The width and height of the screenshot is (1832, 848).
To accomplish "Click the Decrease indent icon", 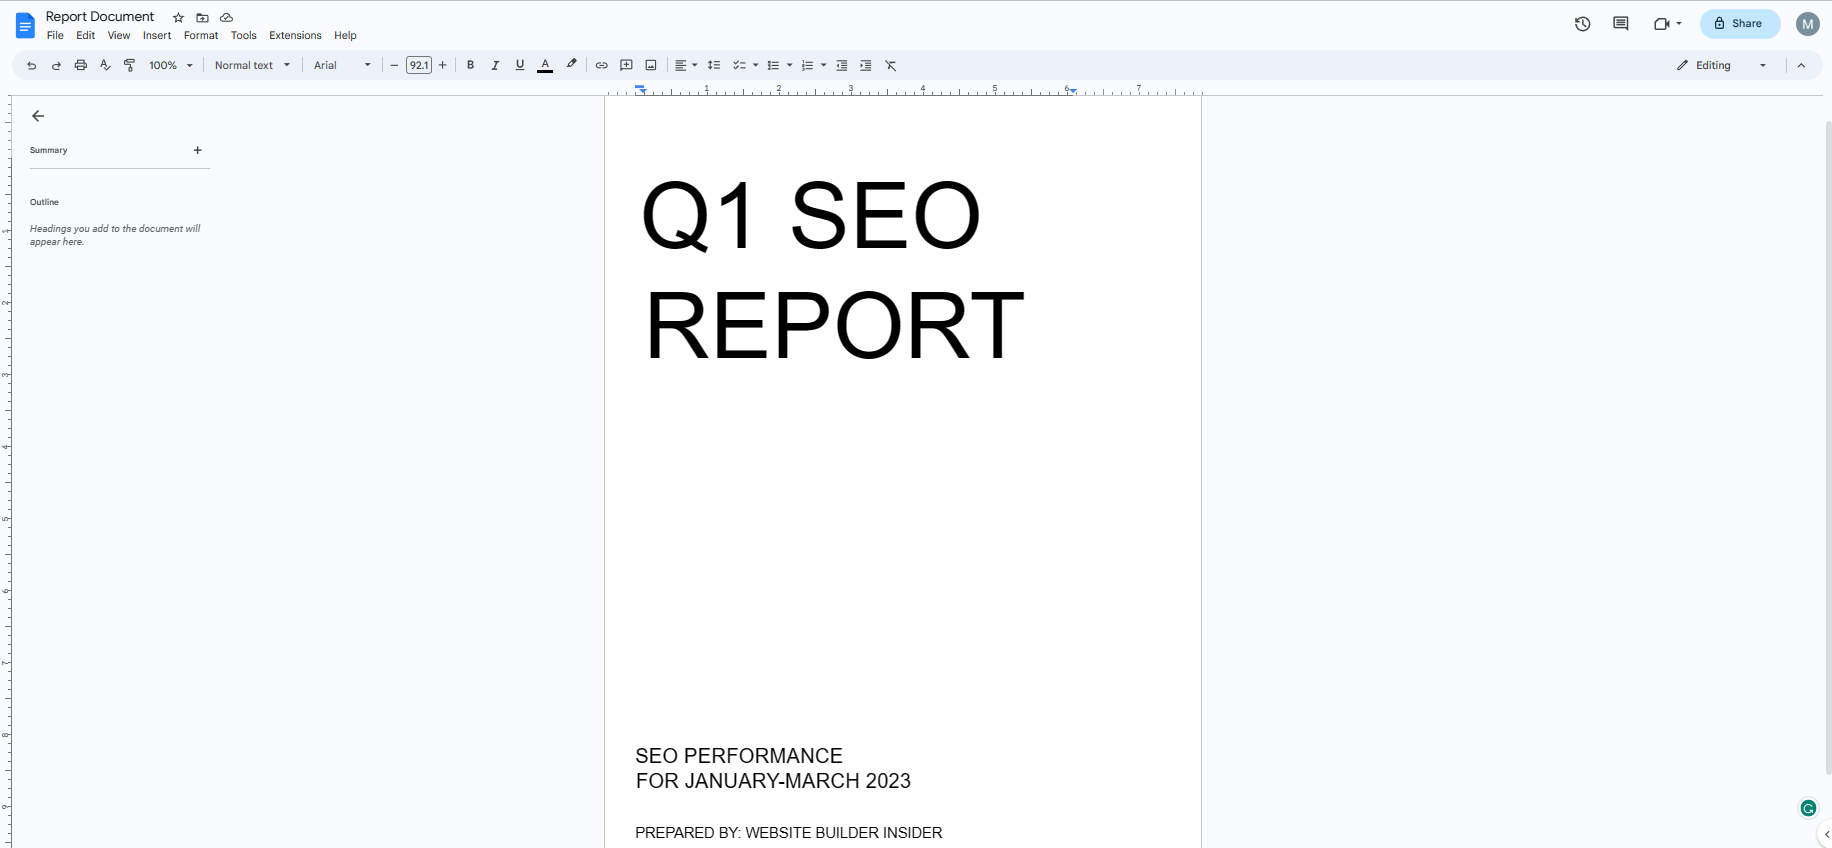I will coord(842,65).
